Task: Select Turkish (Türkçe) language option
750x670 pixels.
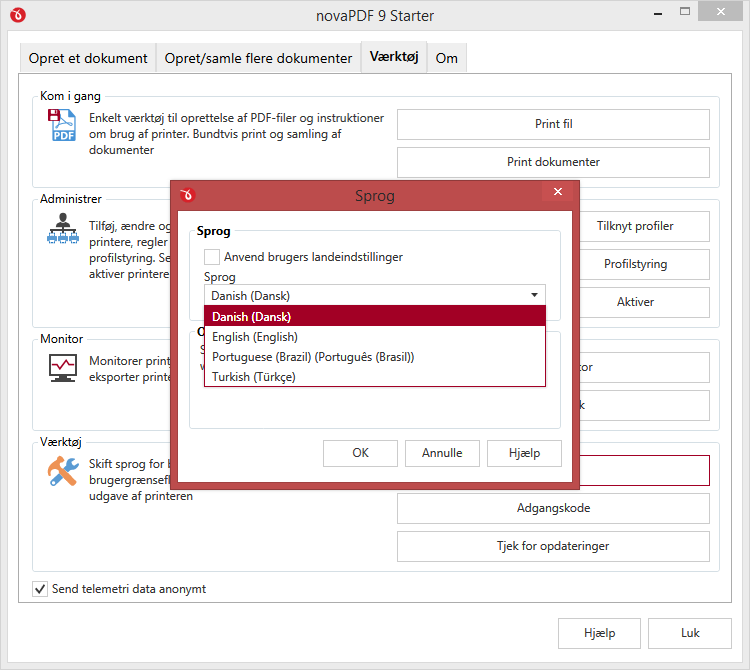Action: (x=375, y=377)
